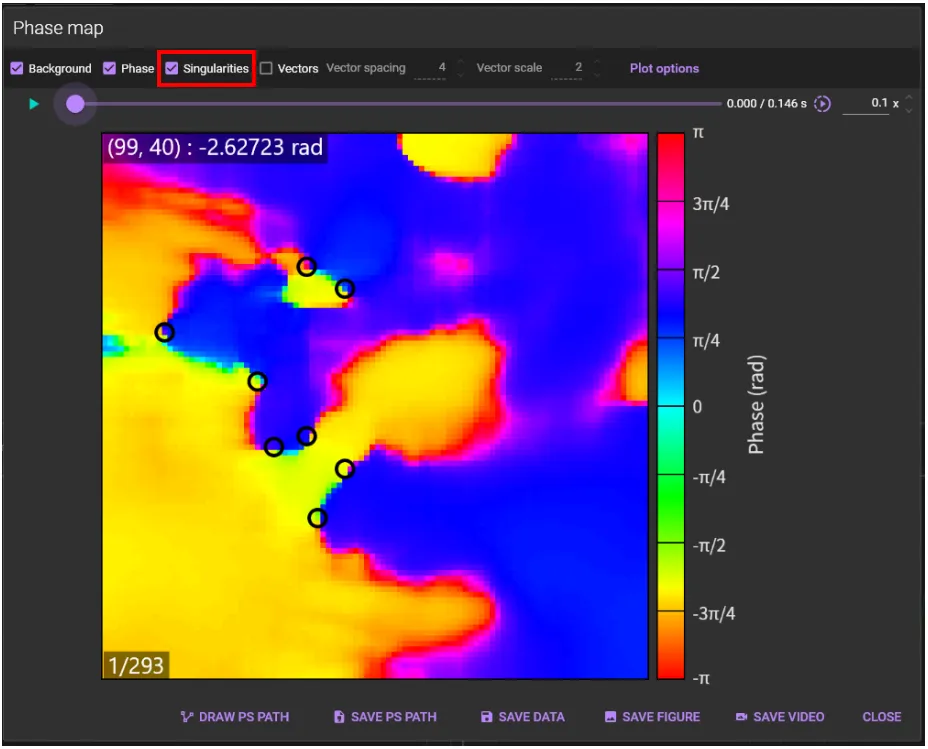Click the playback speed icon beside the time
Viewport: 928px width, 749px height.
[x=822, y=104]
